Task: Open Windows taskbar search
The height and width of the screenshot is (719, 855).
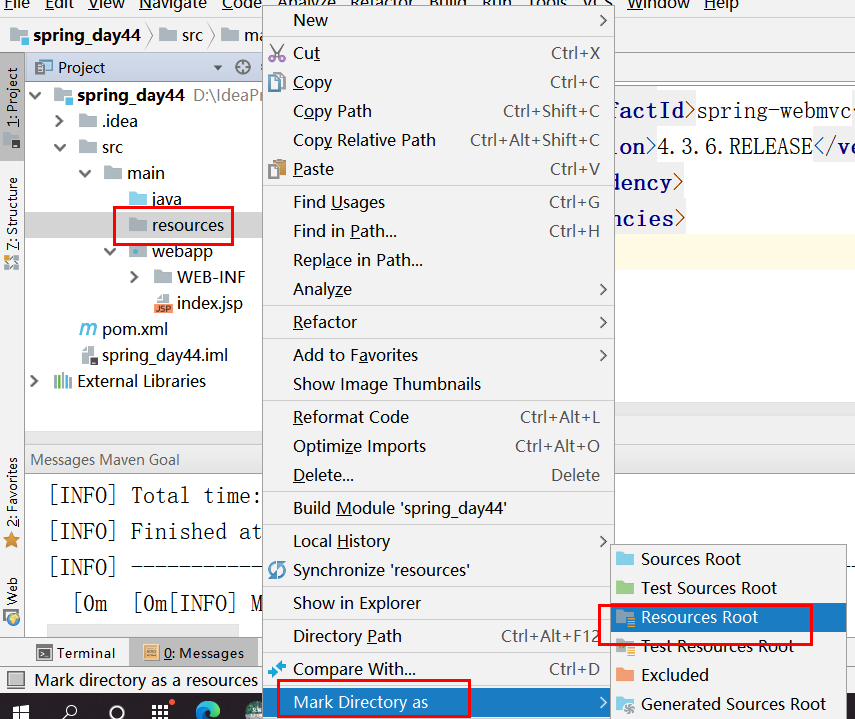Action: tap(70, 711)
